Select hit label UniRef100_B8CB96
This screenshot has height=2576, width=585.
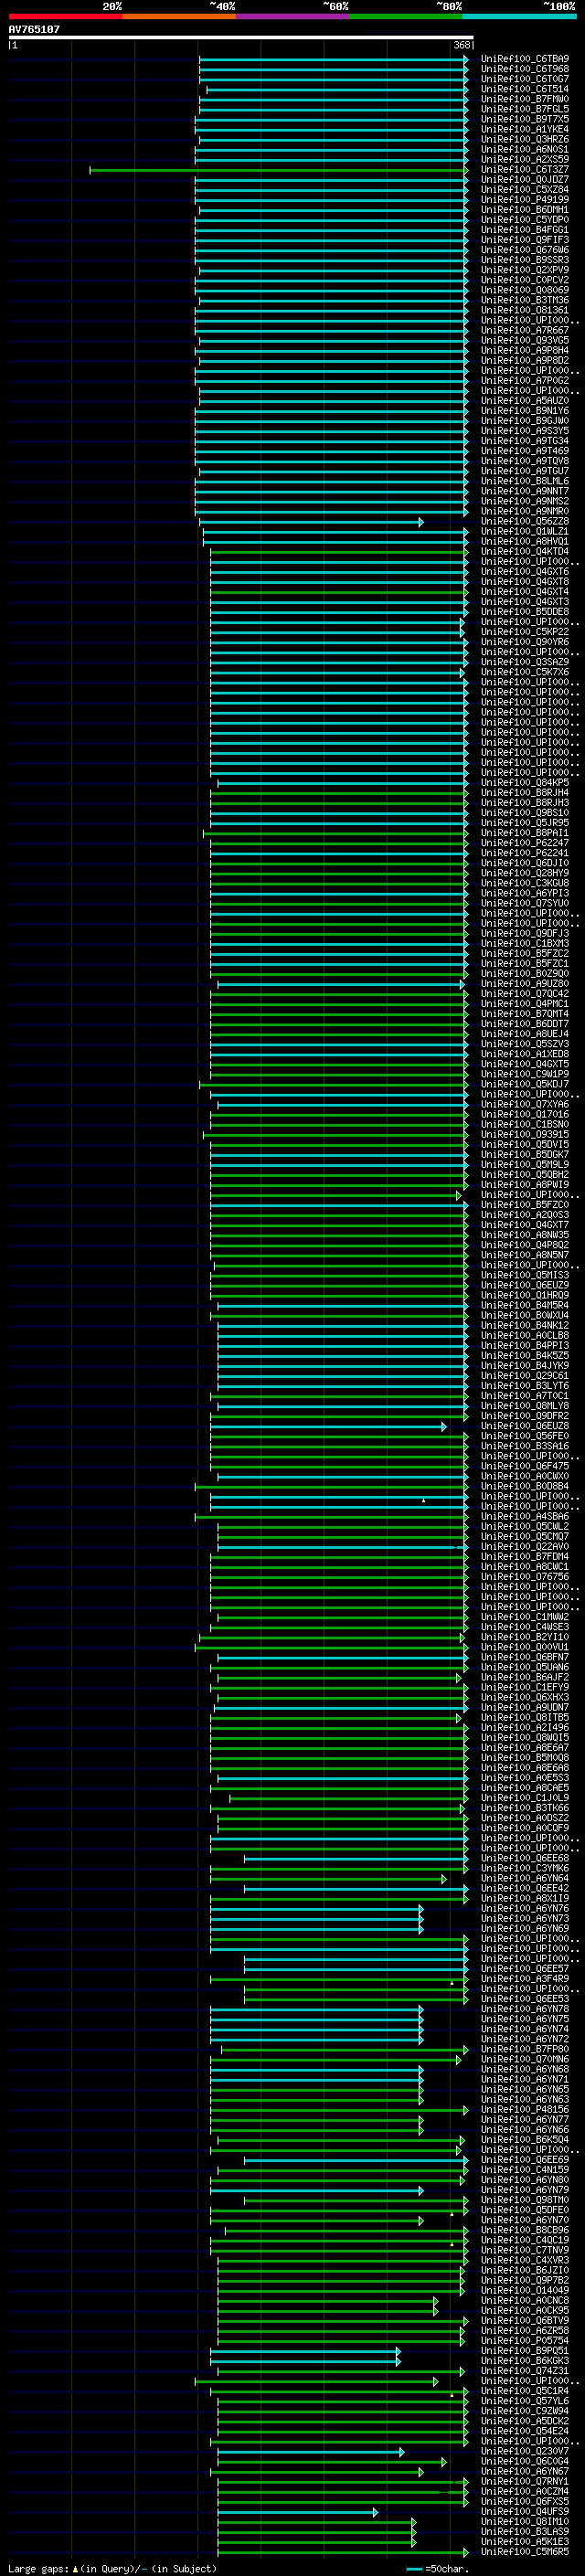524,2230
